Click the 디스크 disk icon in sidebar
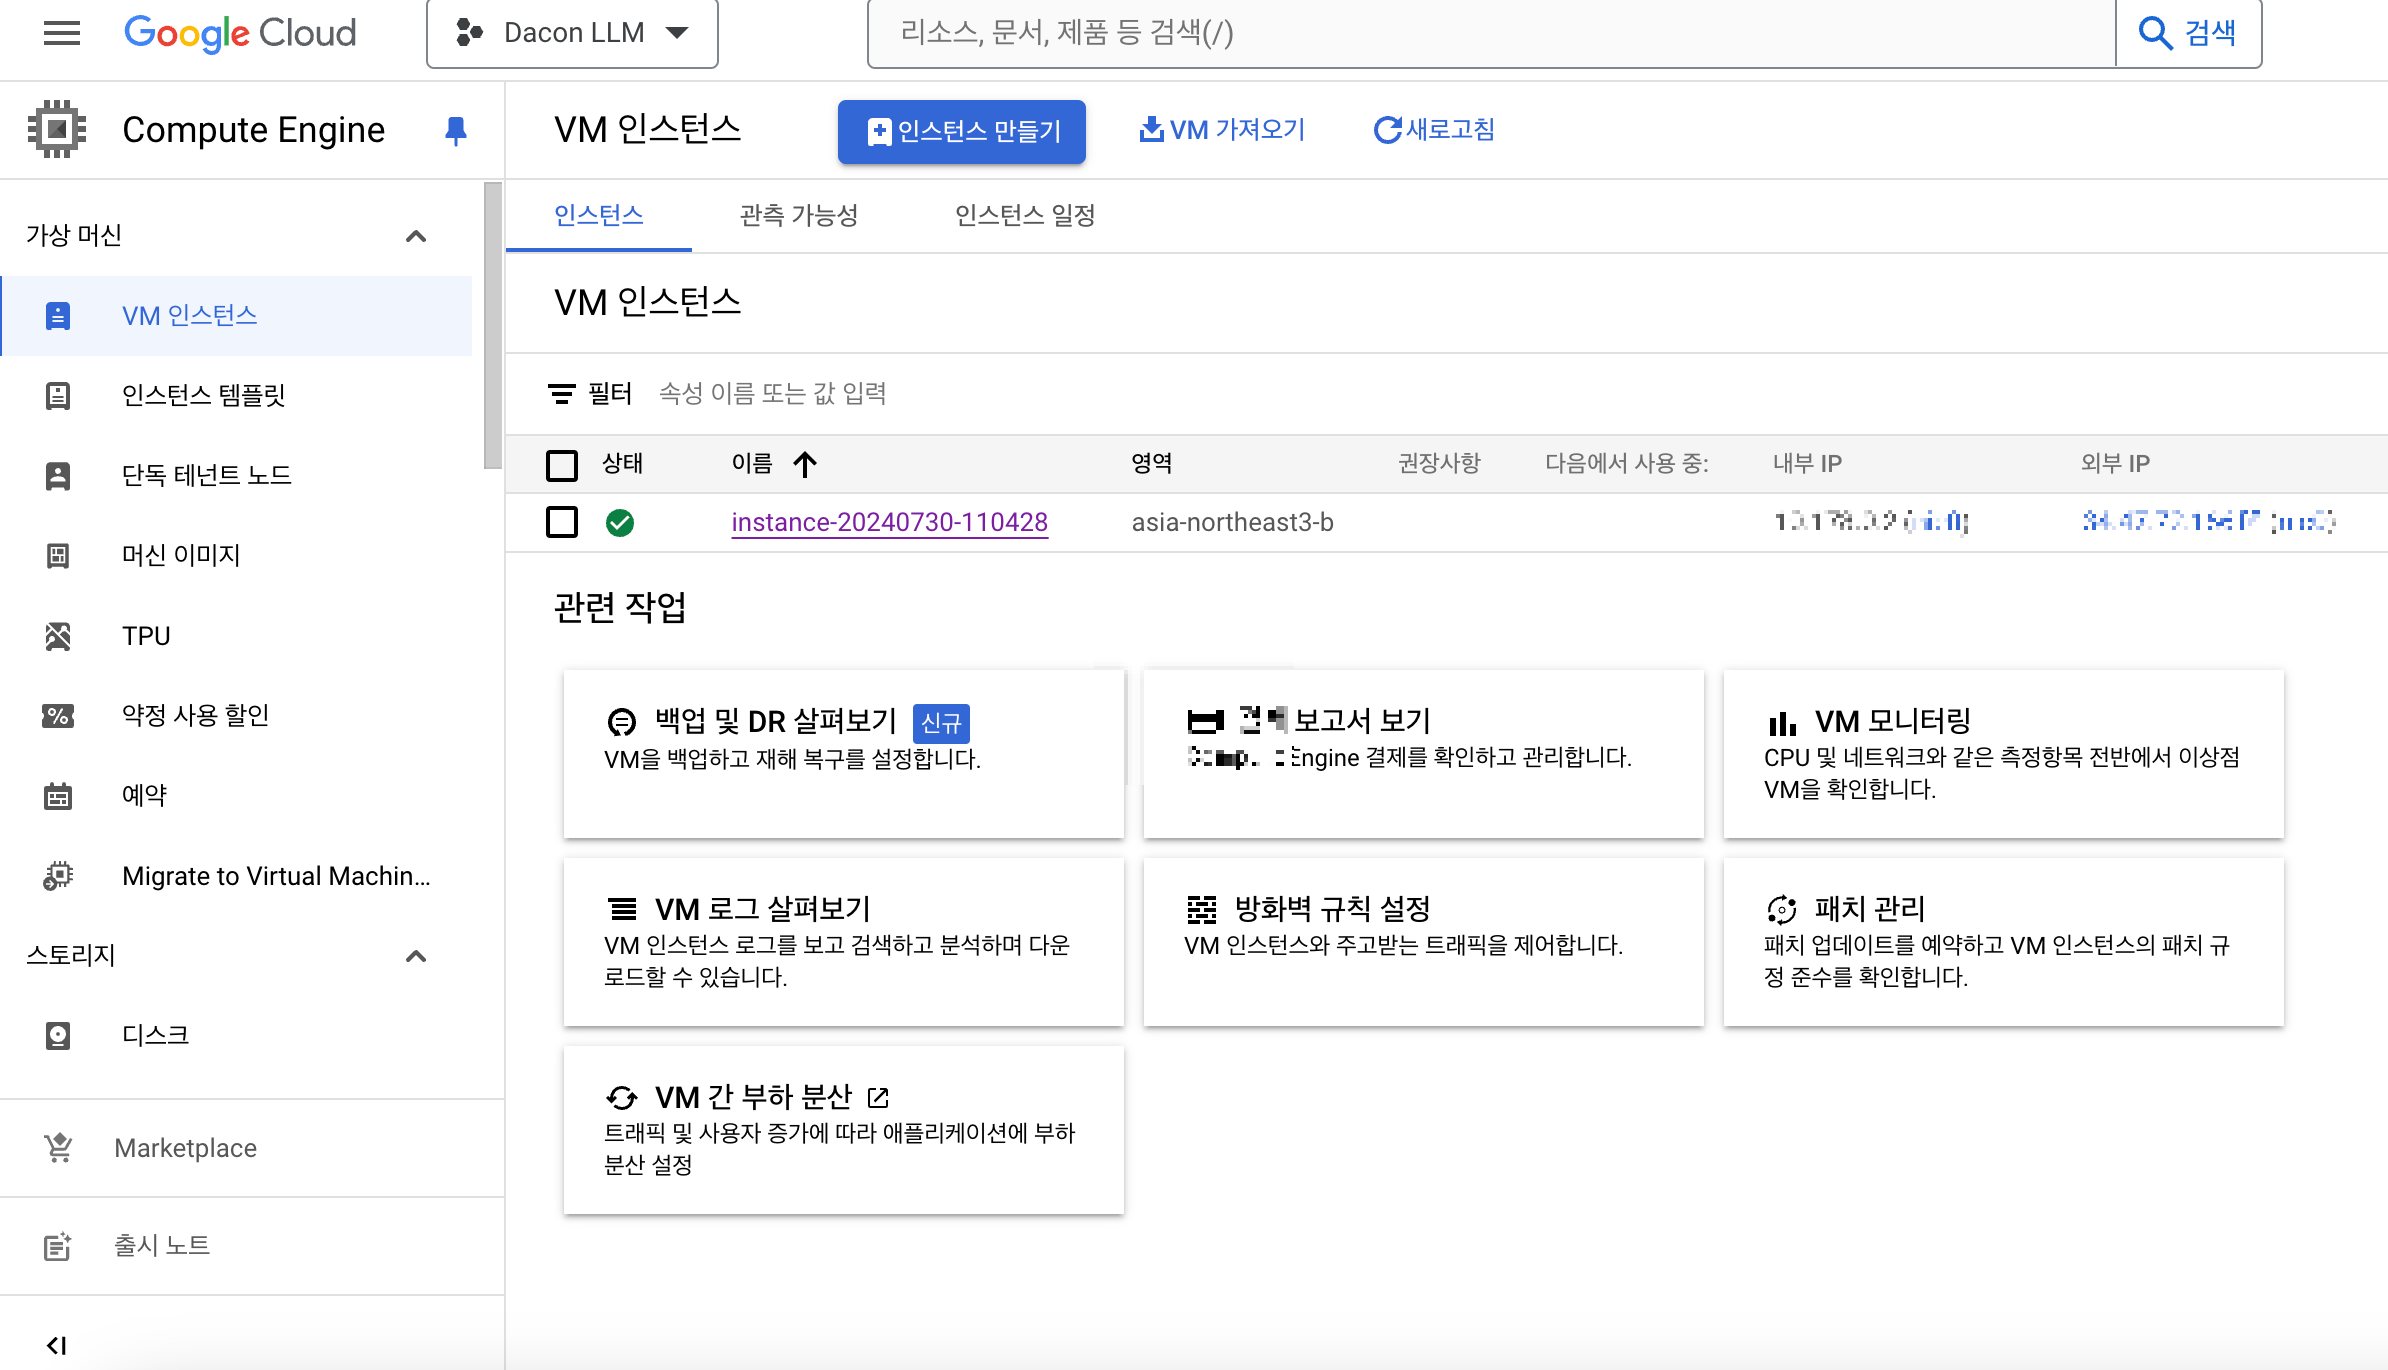This screenshot has height=1370, width=2388. (58, 1035)
